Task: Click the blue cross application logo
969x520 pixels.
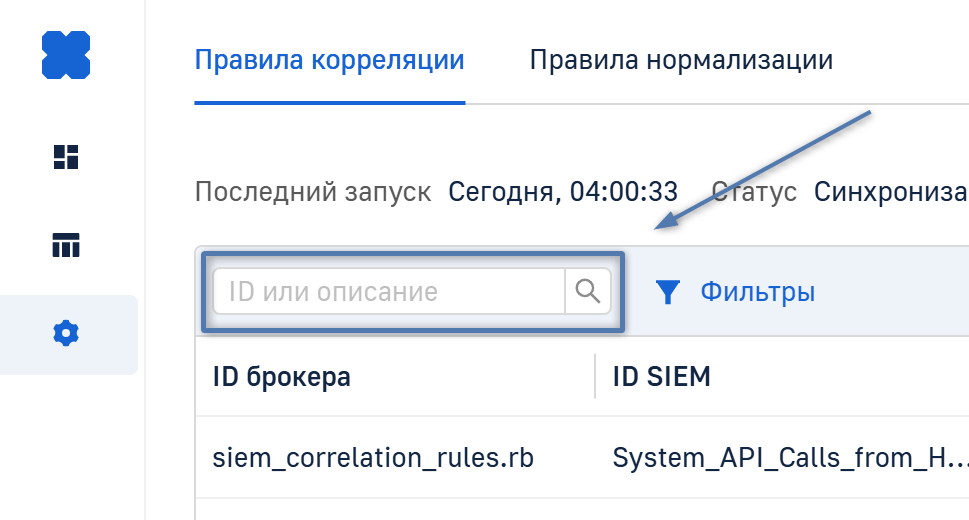Action: point(66,55)
